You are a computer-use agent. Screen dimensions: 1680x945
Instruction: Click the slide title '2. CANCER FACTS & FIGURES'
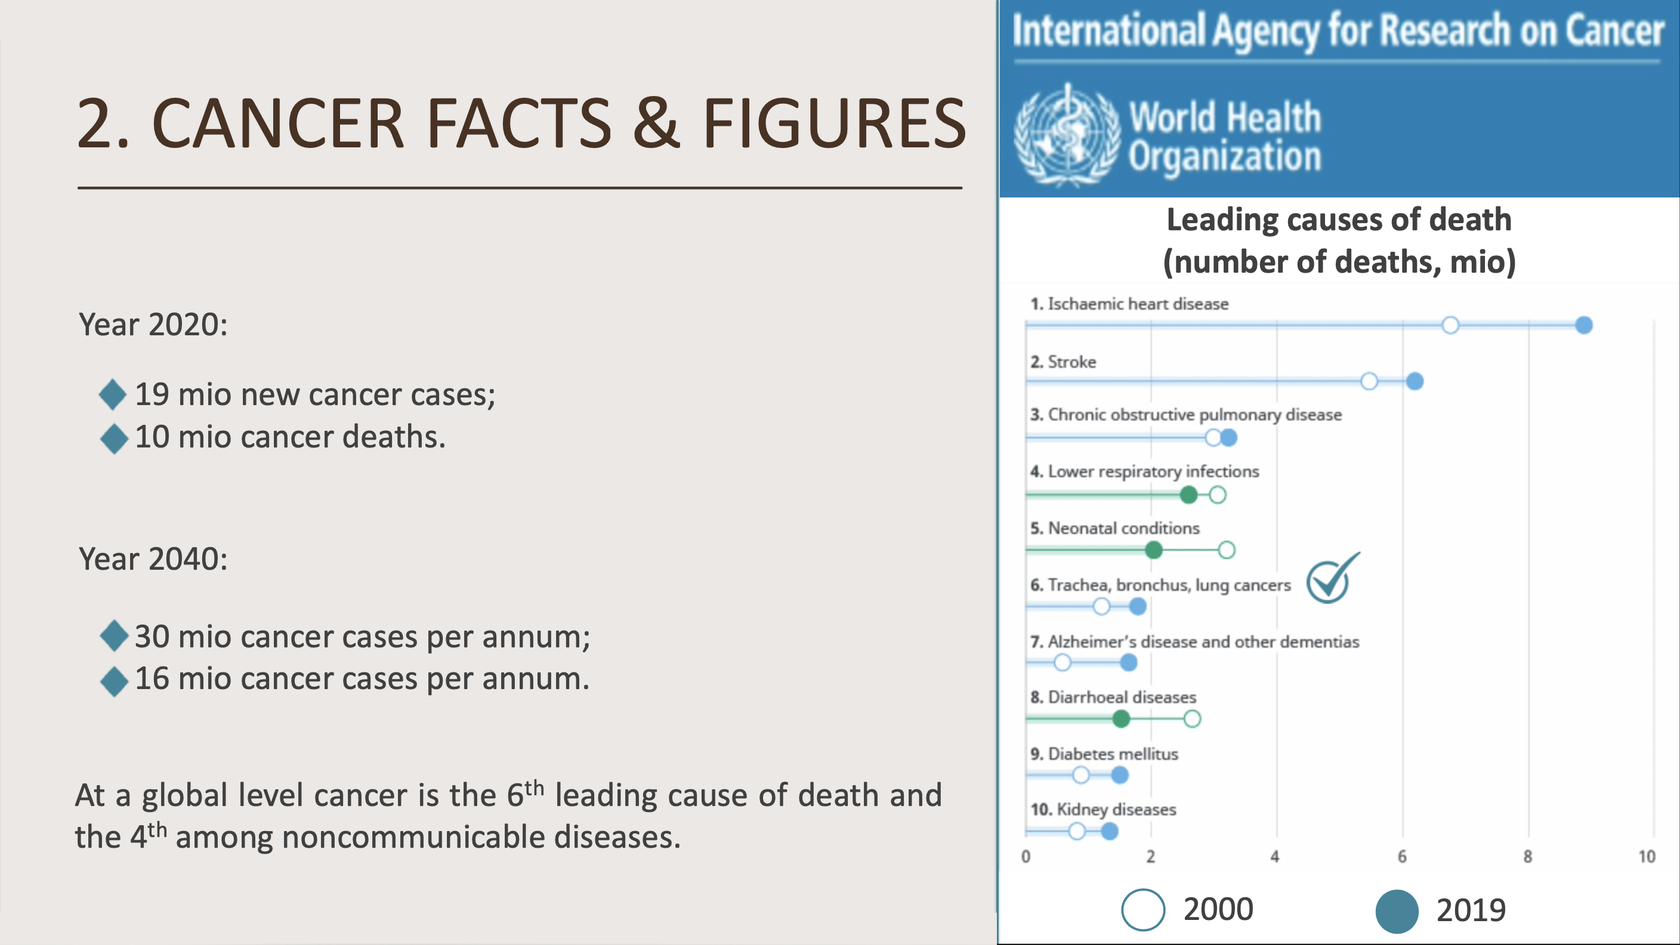(x=521, y=124)
